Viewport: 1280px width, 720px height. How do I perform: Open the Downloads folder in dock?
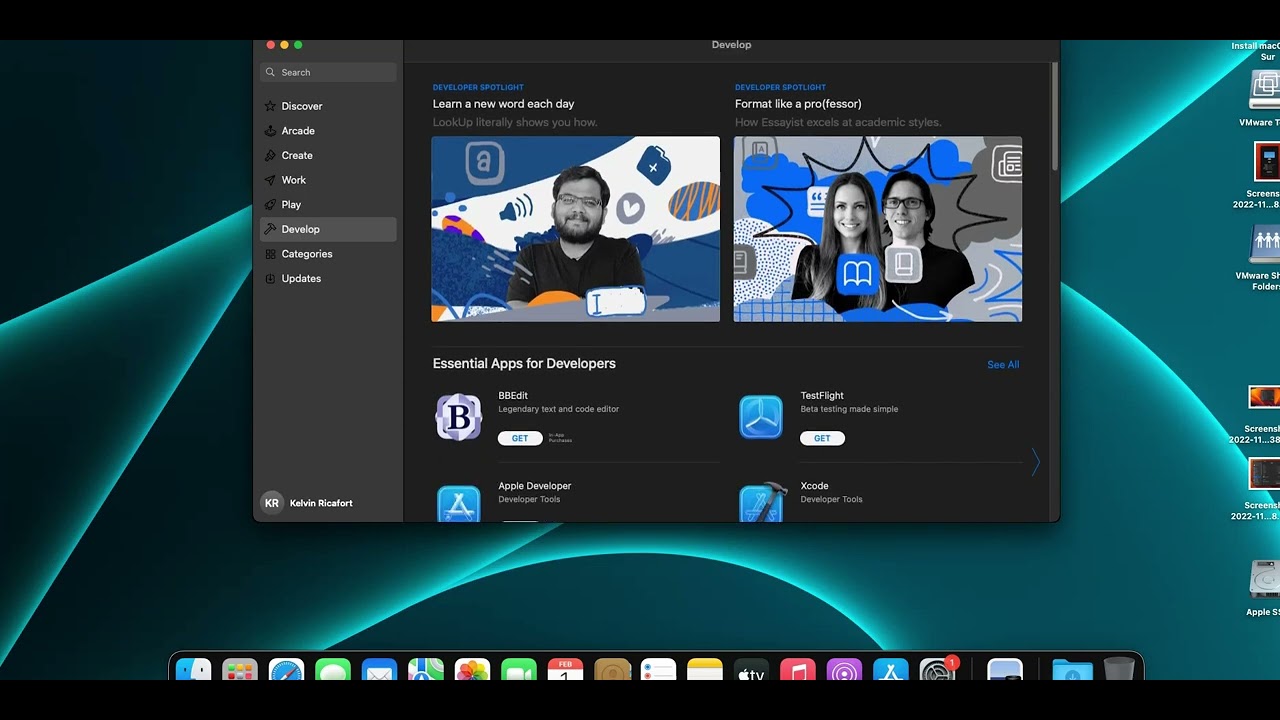(x=1073, y=670)
